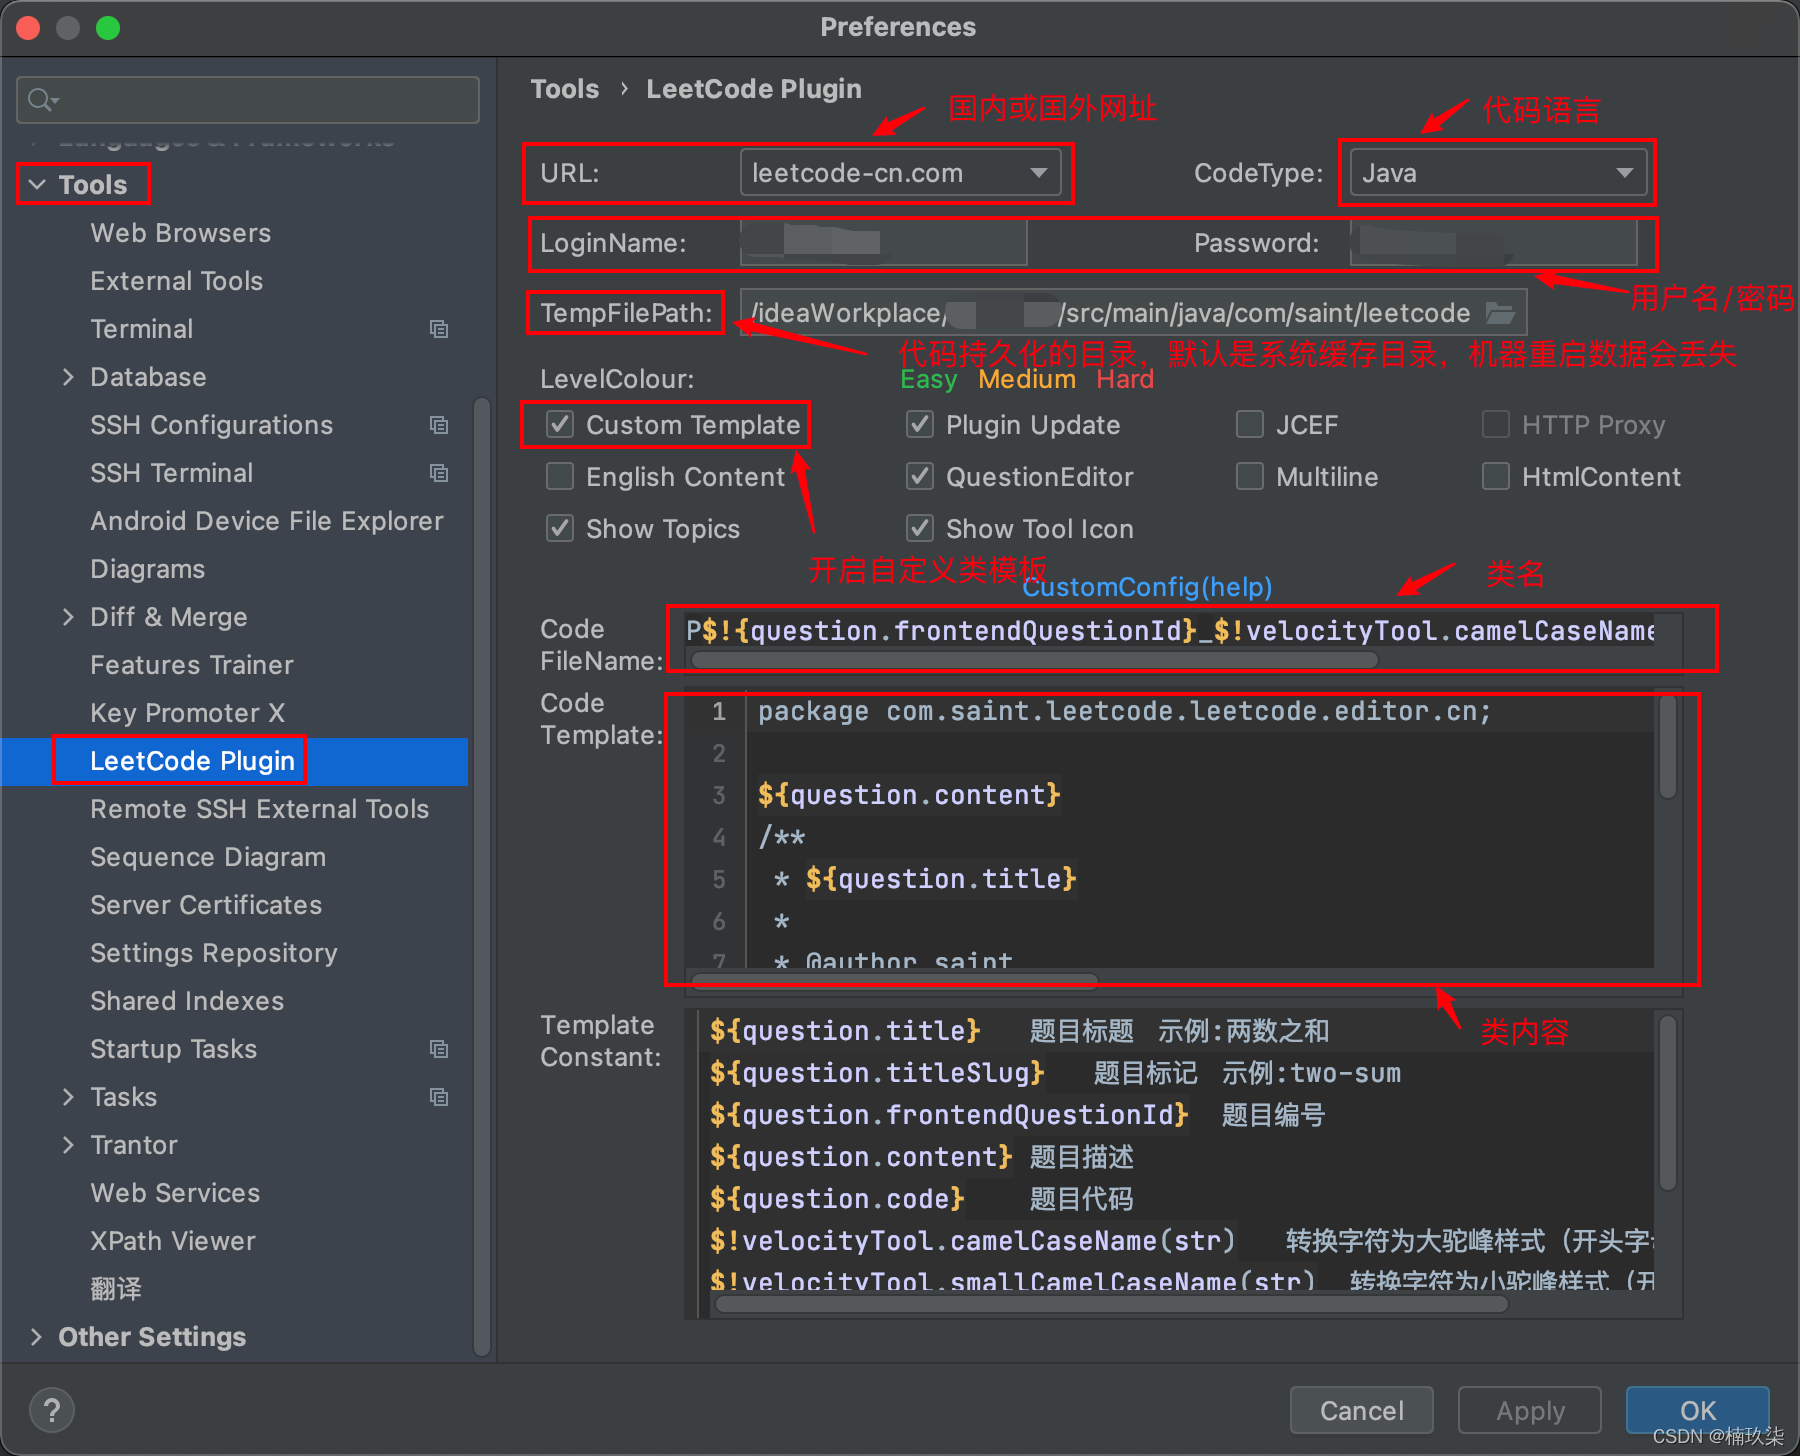Click the shared-settings icon beside SSH Terminal
Image resolution: width=1800 pixels, height=1456 pixels.
point(439,472)
